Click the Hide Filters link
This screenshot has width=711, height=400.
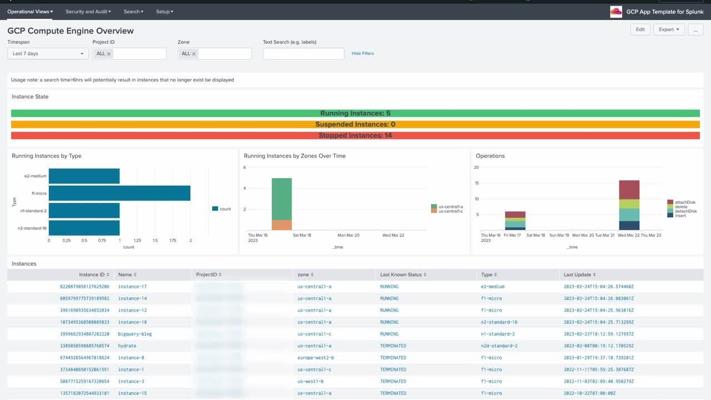[x=362, y=54]
